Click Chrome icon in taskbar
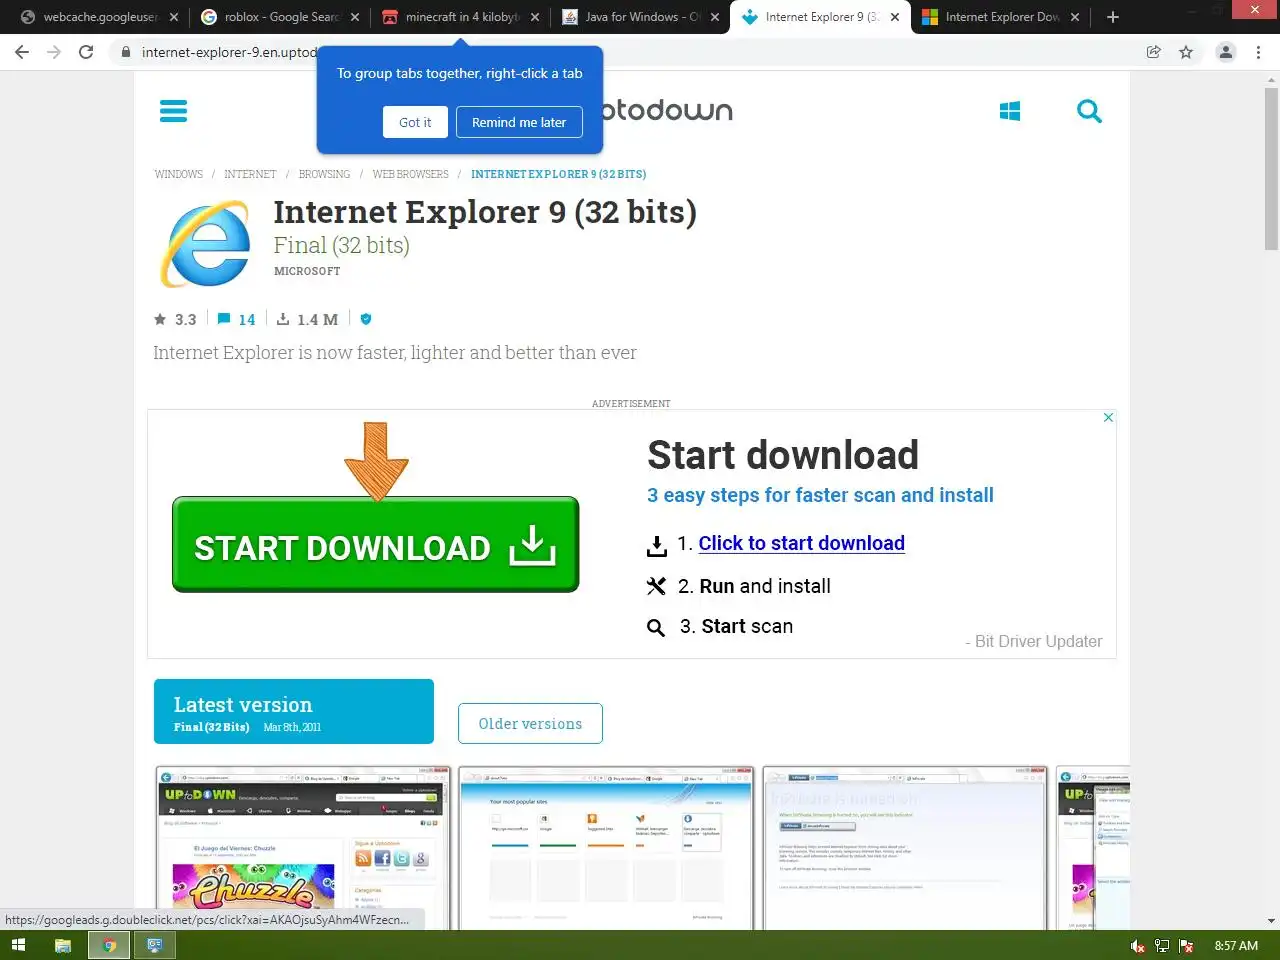The width and height of the screenshot is (1280, 960). tap(109, 945)
